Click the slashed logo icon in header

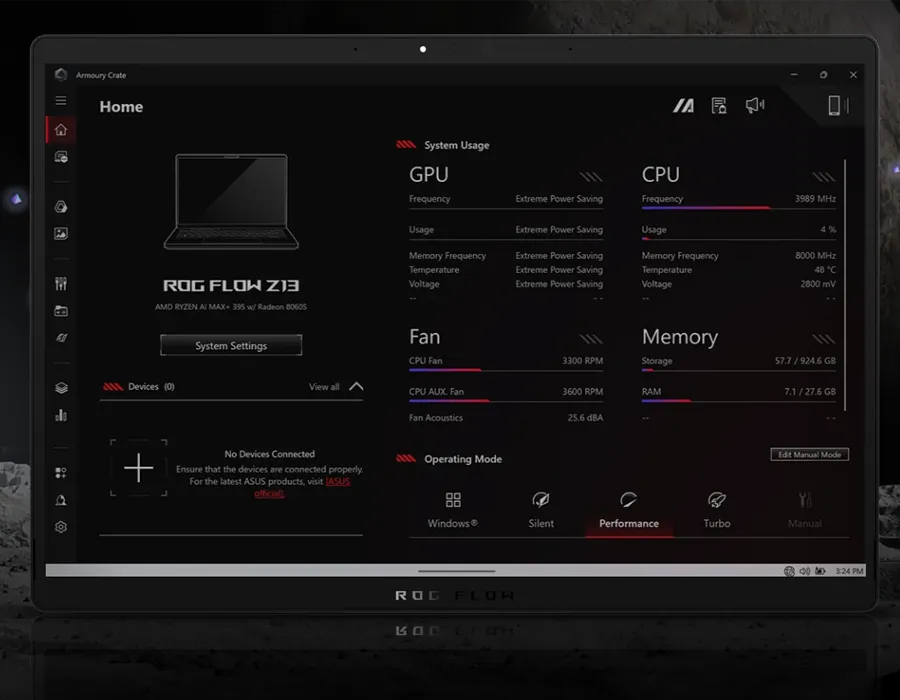click(683, 106)
